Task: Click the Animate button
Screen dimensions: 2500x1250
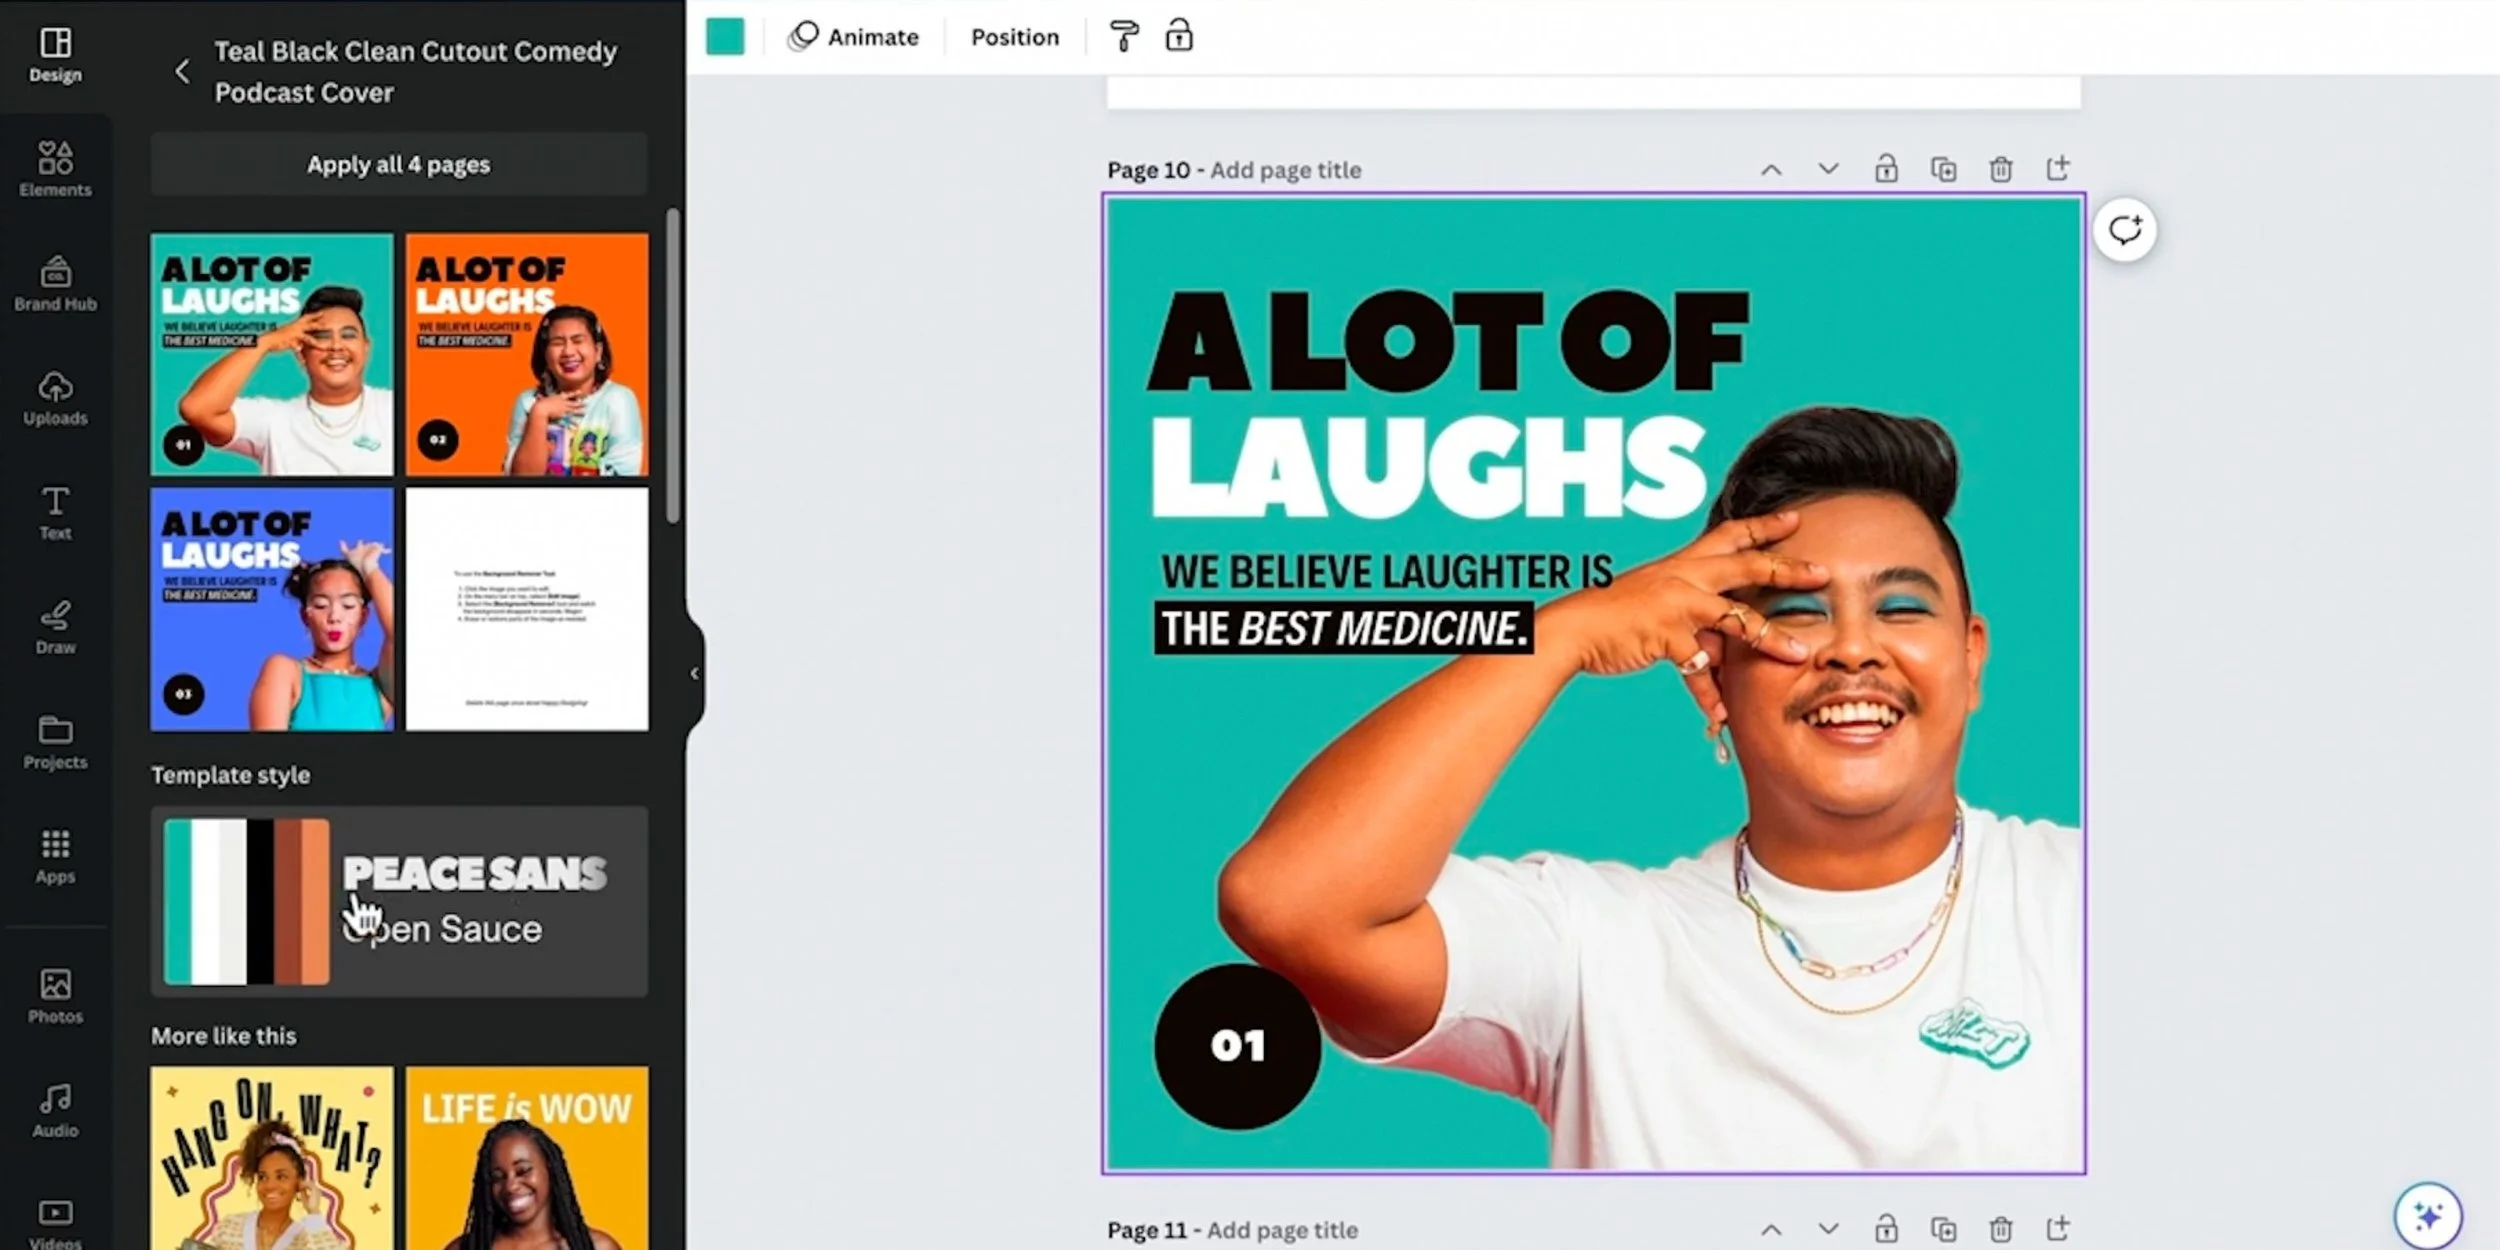Action: (x=854, y=37)
